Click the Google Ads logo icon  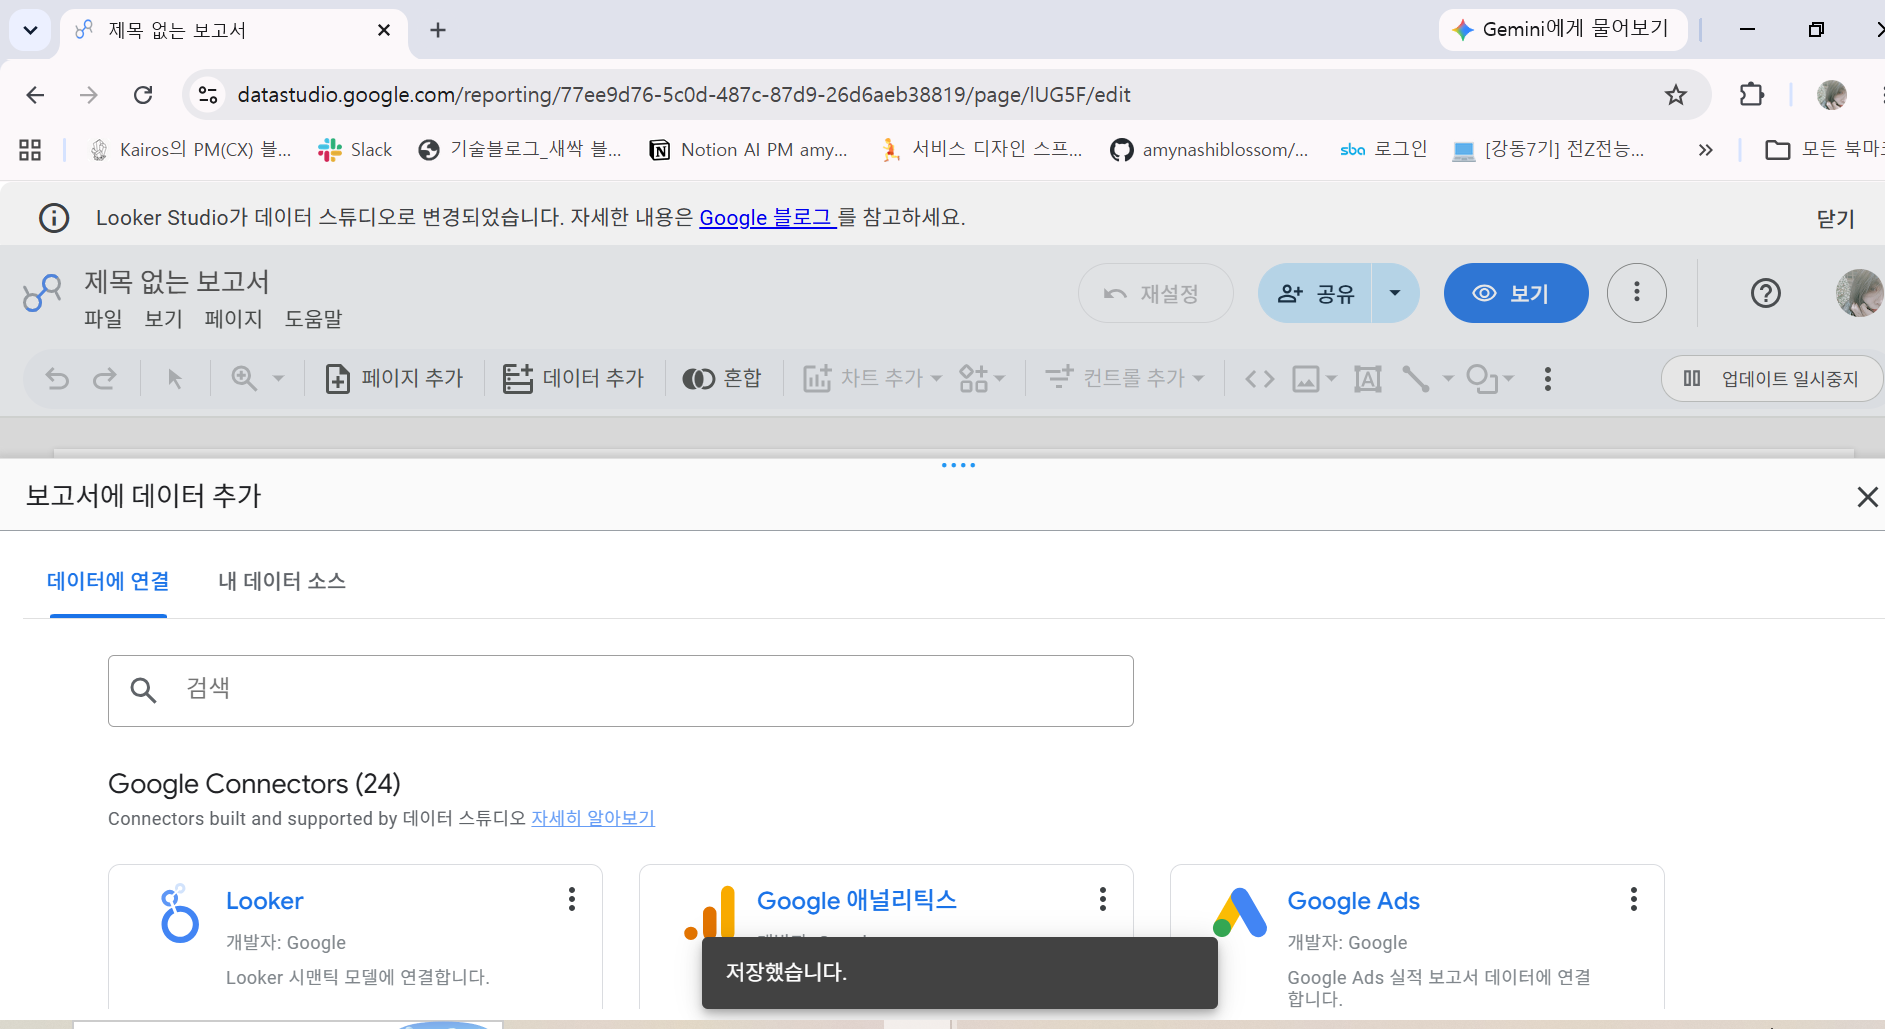[x=1240, y=912]
